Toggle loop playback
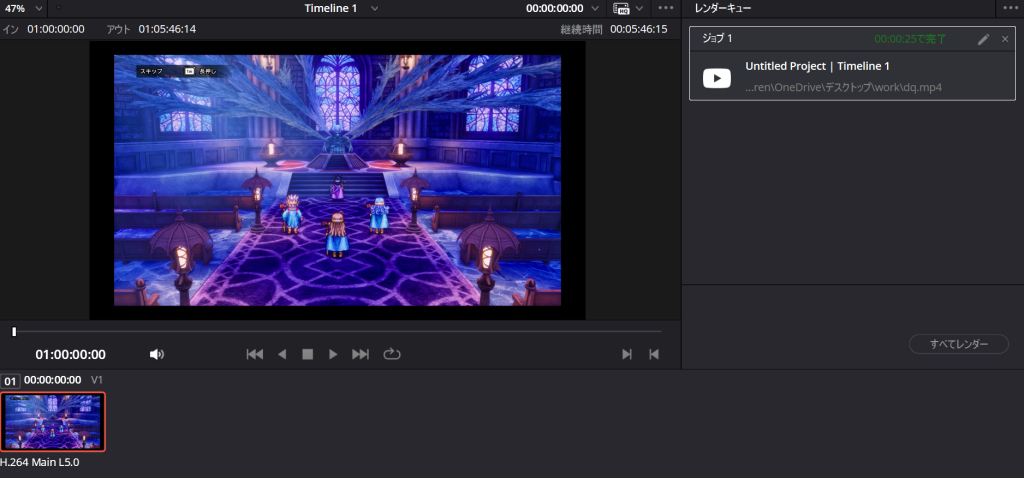1024x478 pixels. click(x=391, y=354)
